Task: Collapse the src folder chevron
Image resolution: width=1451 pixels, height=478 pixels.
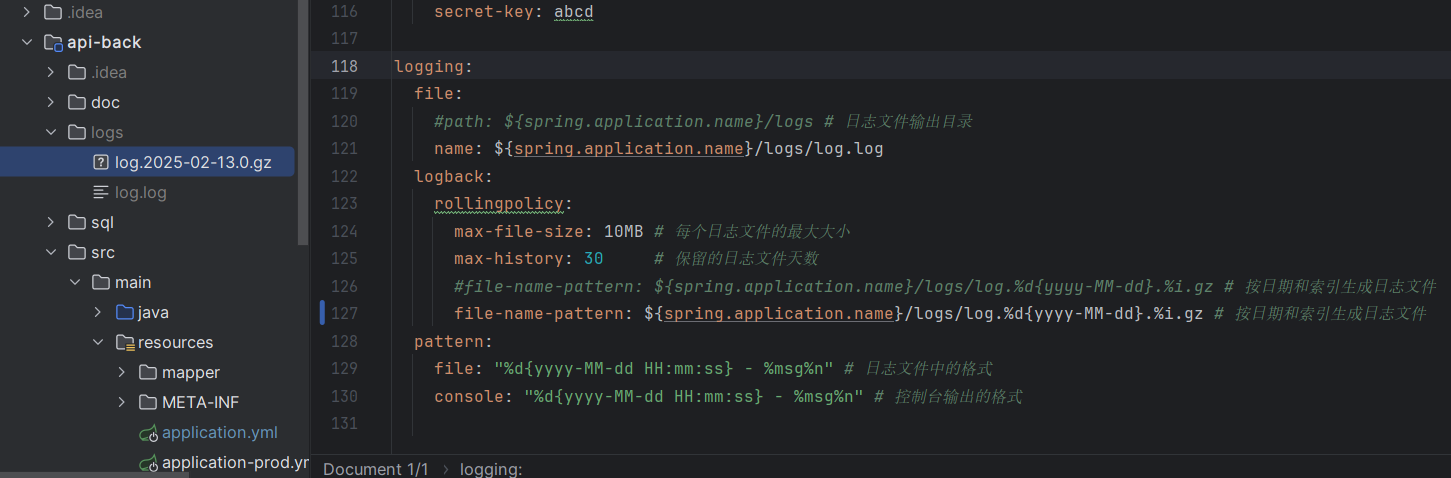Action: (x=50, y=252)
